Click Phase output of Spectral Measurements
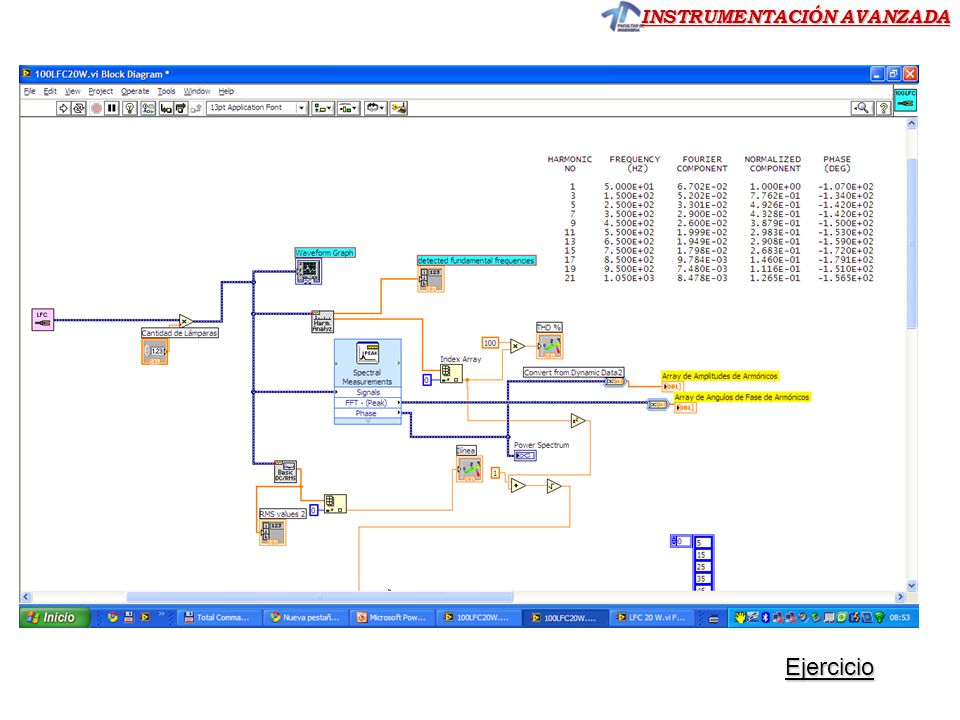The height and width of the screenshot is (720, 960). click(367, 413)
